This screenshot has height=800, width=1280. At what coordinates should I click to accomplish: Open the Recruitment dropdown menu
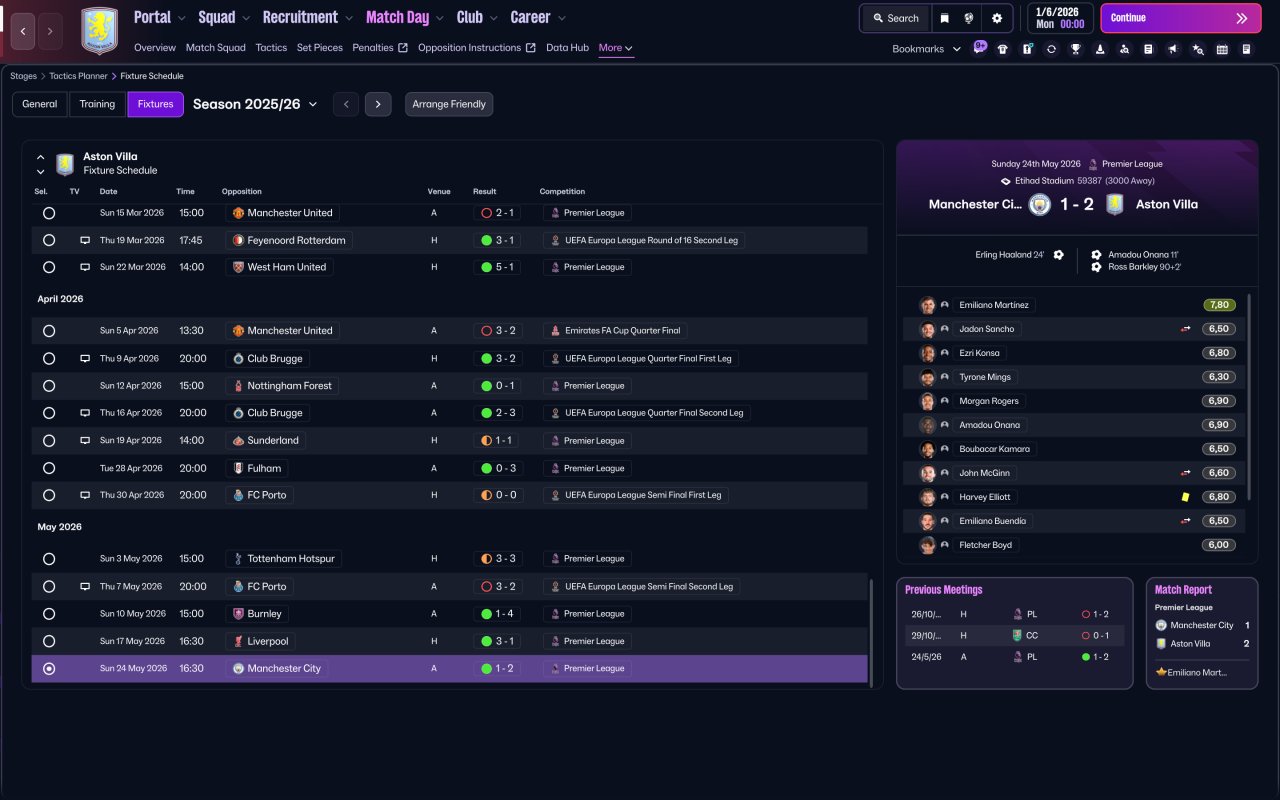click(308, 18)
